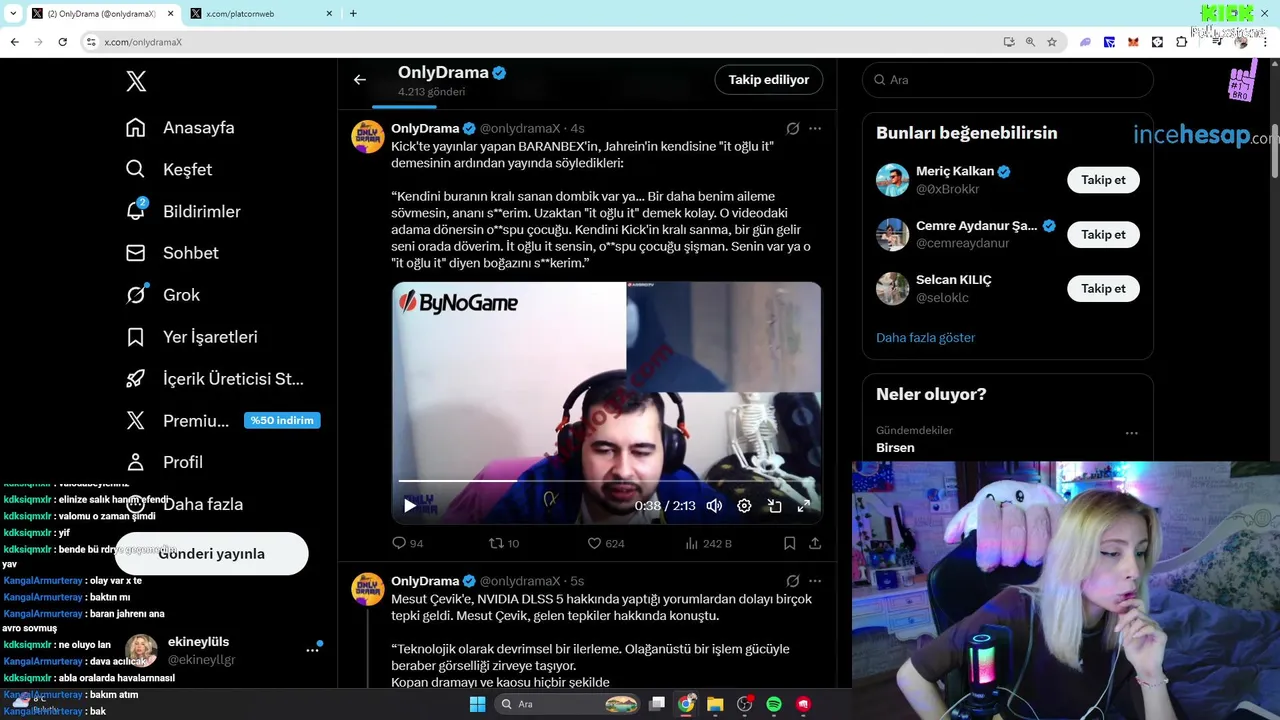Open more options on first OnlyDrama post
The width and height of the screenshot is (1280, 720).
(815, 129)
